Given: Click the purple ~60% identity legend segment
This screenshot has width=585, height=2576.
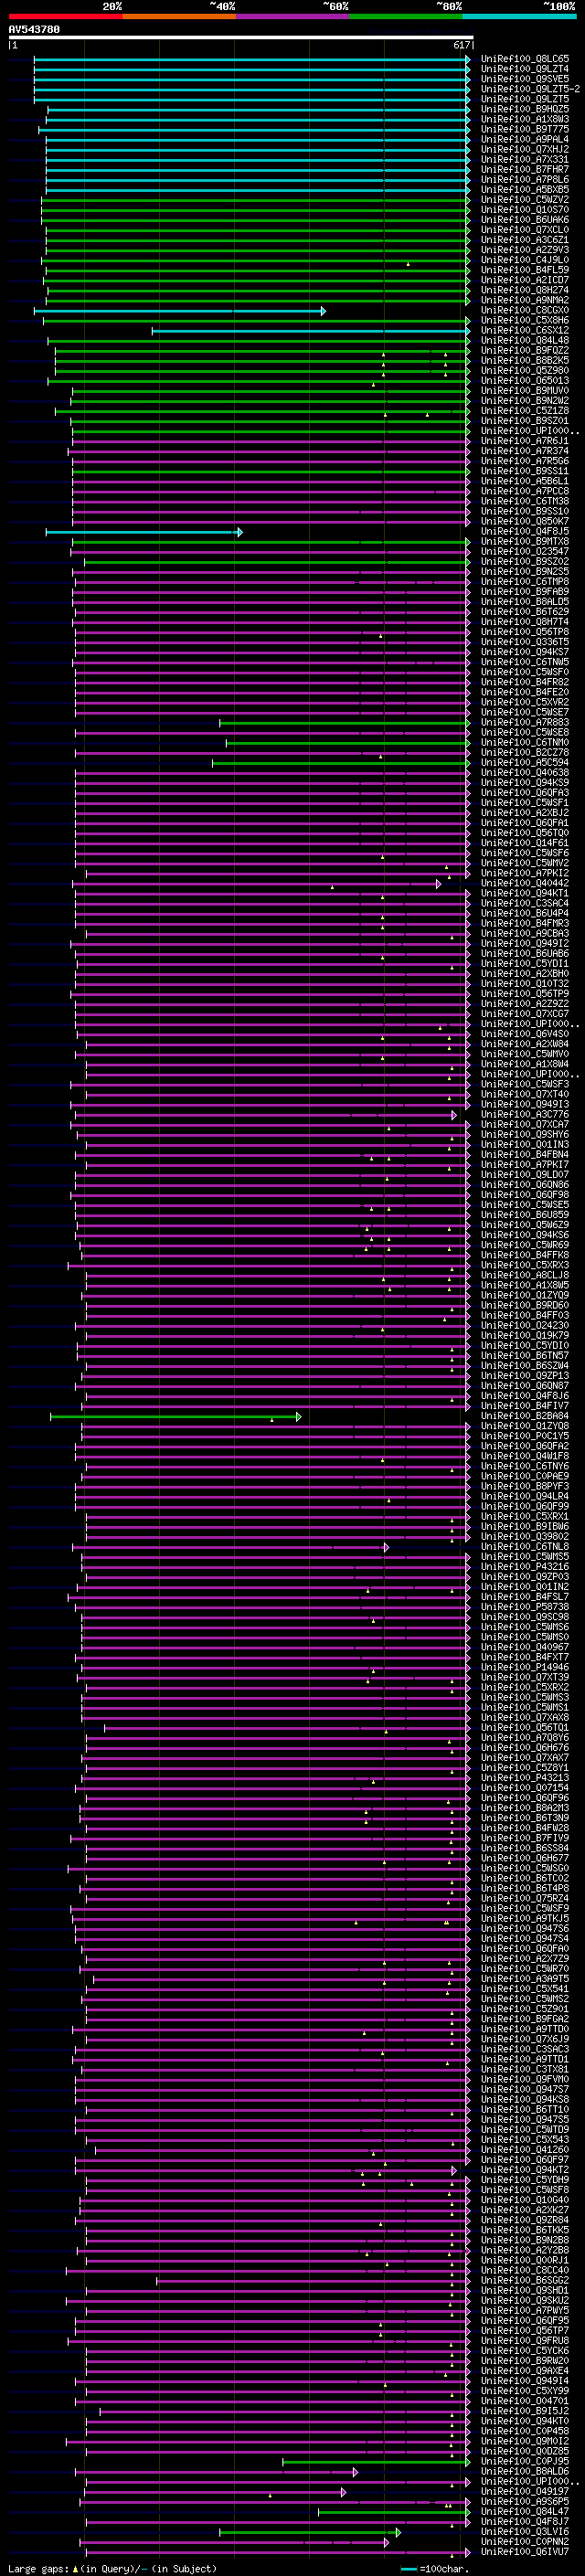Looking at the screenshot, I should click(x=293, y=16).
